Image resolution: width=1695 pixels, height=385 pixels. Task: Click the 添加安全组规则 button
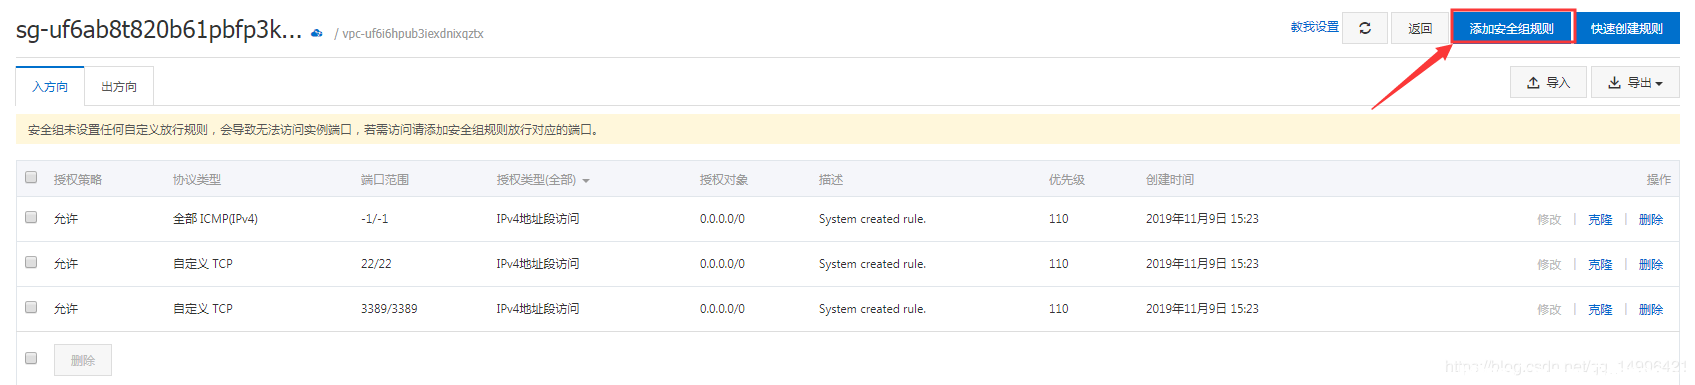pos(1512,28)
